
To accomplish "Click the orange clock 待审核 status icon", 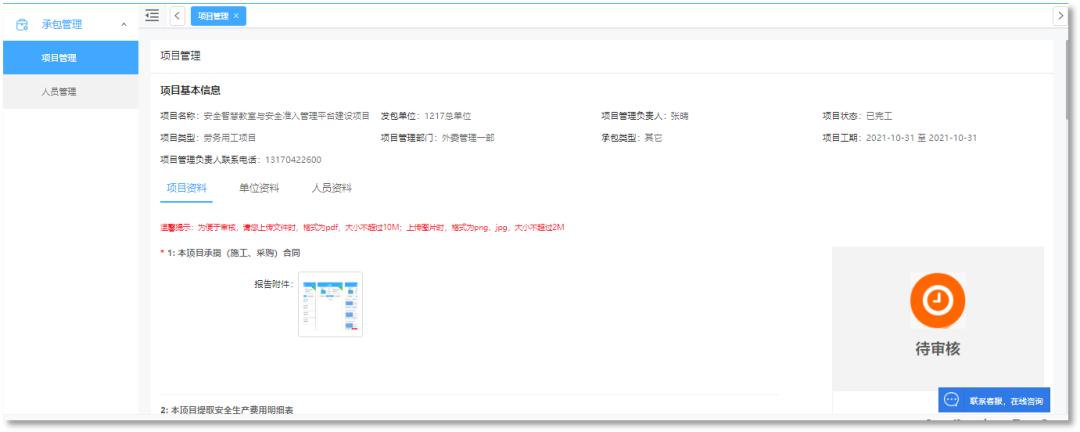I will (x=937, y=299).
